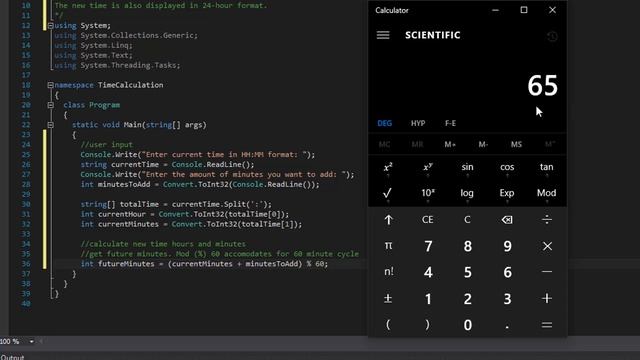640x360 pixels.
Task: Open the Calculator hamburger navigation menu
Action: 383,35
